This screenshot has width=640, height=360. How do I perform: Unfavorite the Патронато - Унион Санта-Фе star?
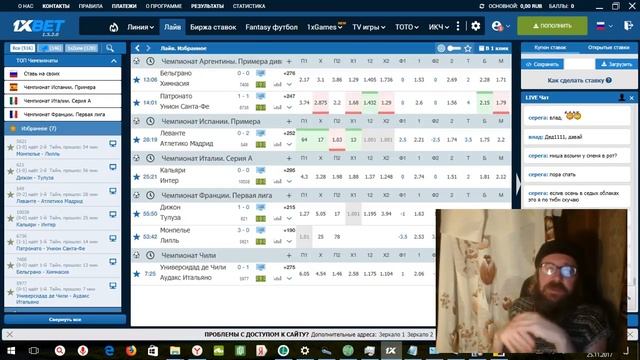[x=136, y=102]
